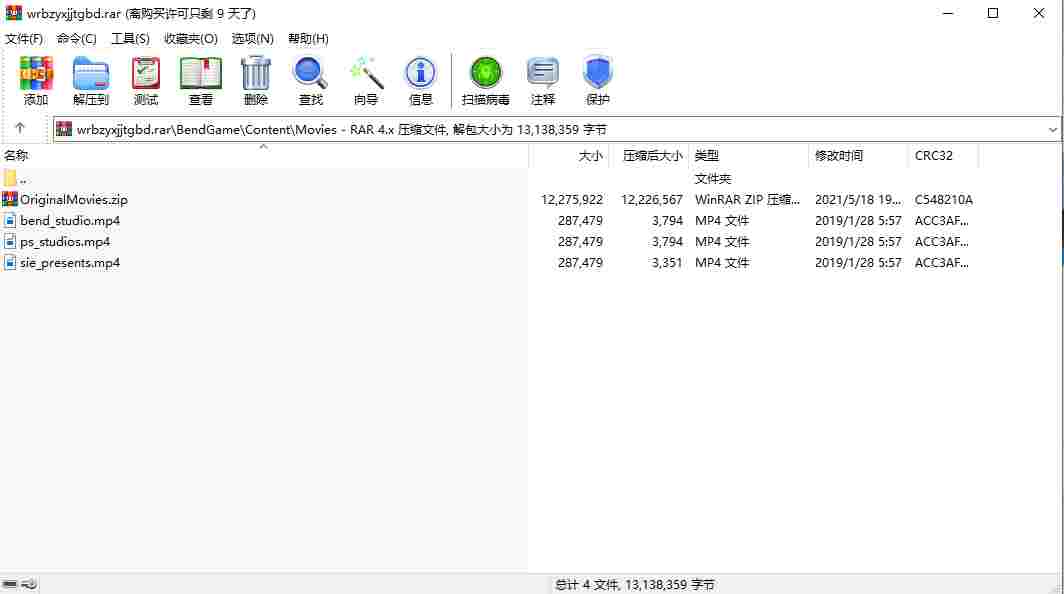Click size value 12,275,922

point(571,200)
